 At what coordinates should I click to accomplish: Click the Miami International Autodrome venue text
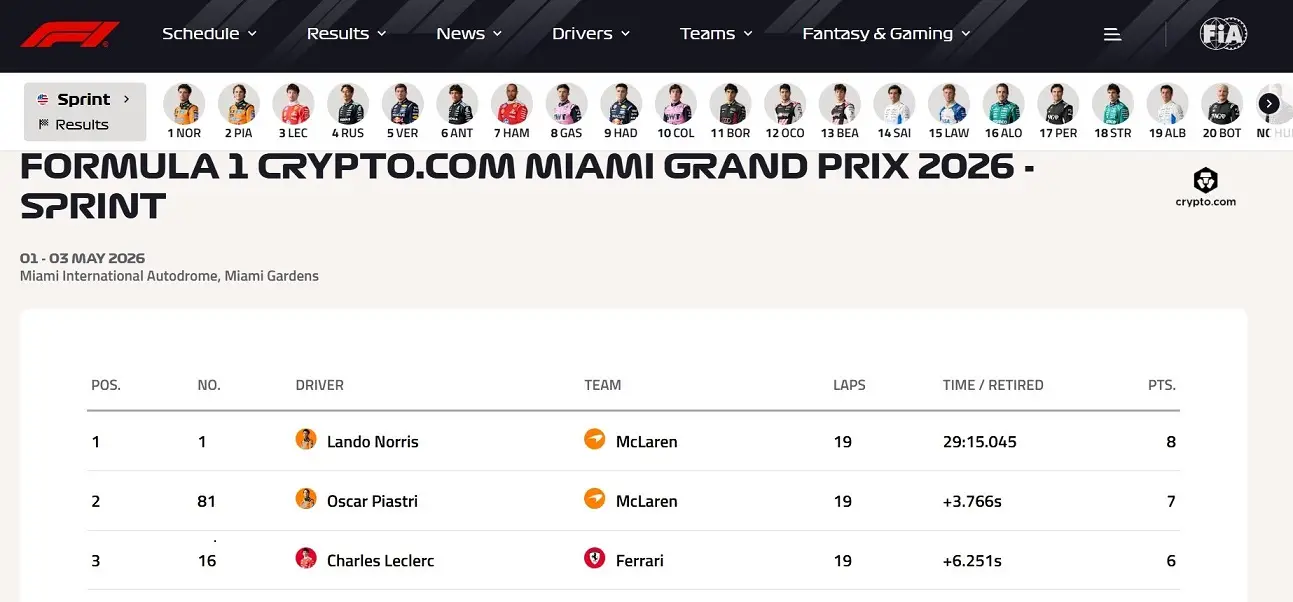(169, 276)
